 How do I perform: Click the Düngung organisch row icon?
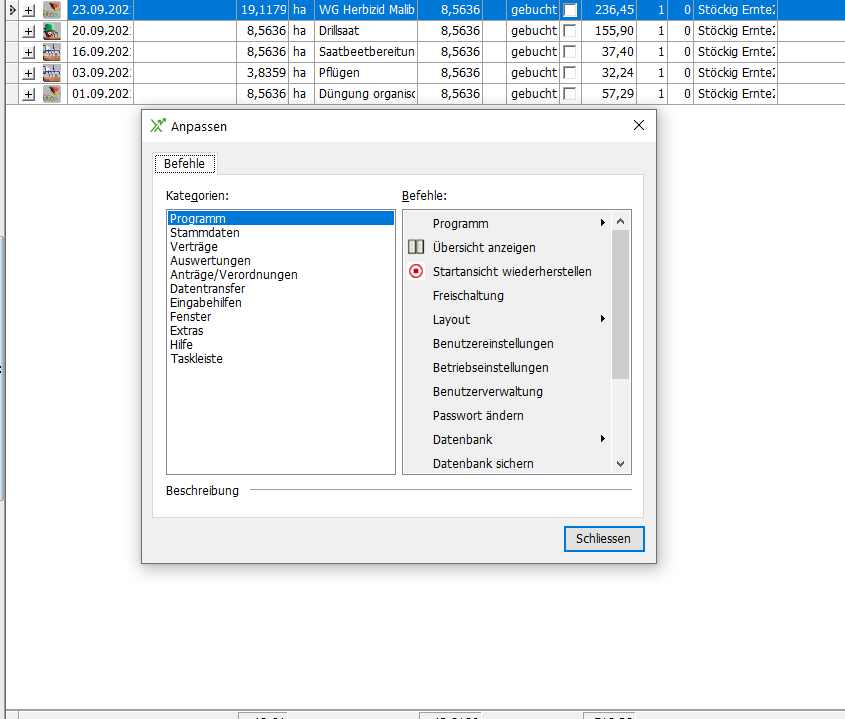pyautogui.click(x=52, y=93)
